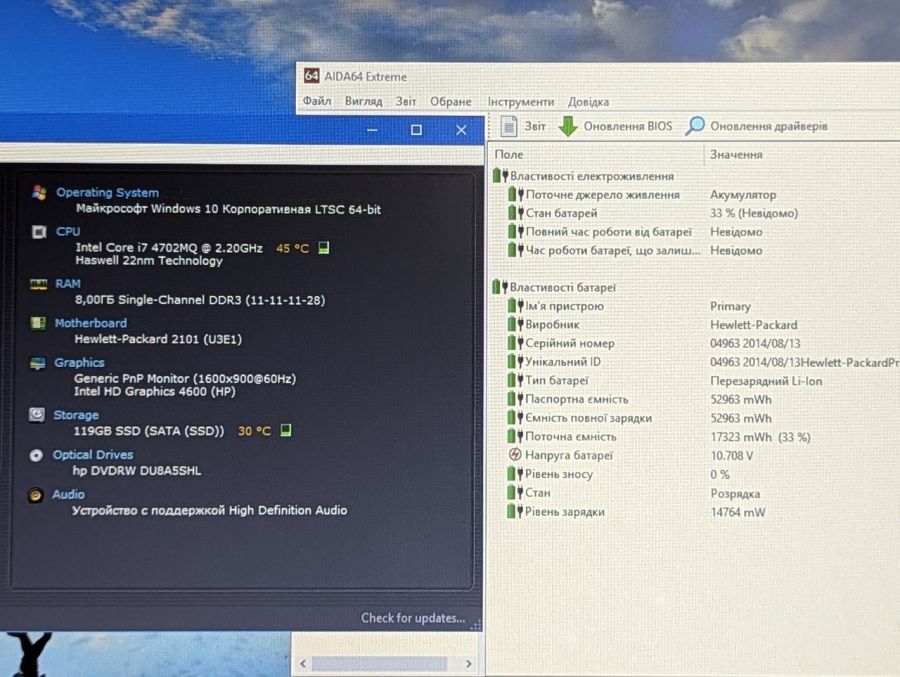Click the value Hewlett-Packard in Виробник row
900x677 pixels.
tap(754, 325)
